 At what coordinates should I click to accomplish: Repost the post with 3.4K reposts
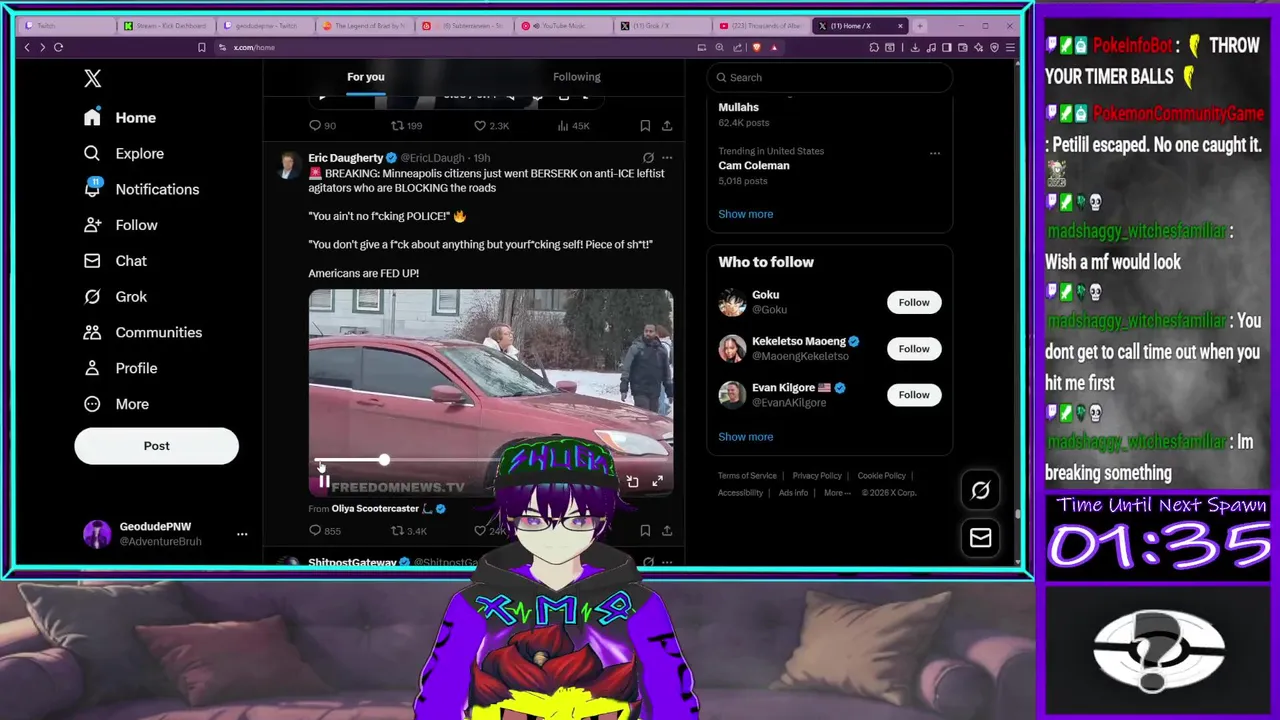(408, 531)
